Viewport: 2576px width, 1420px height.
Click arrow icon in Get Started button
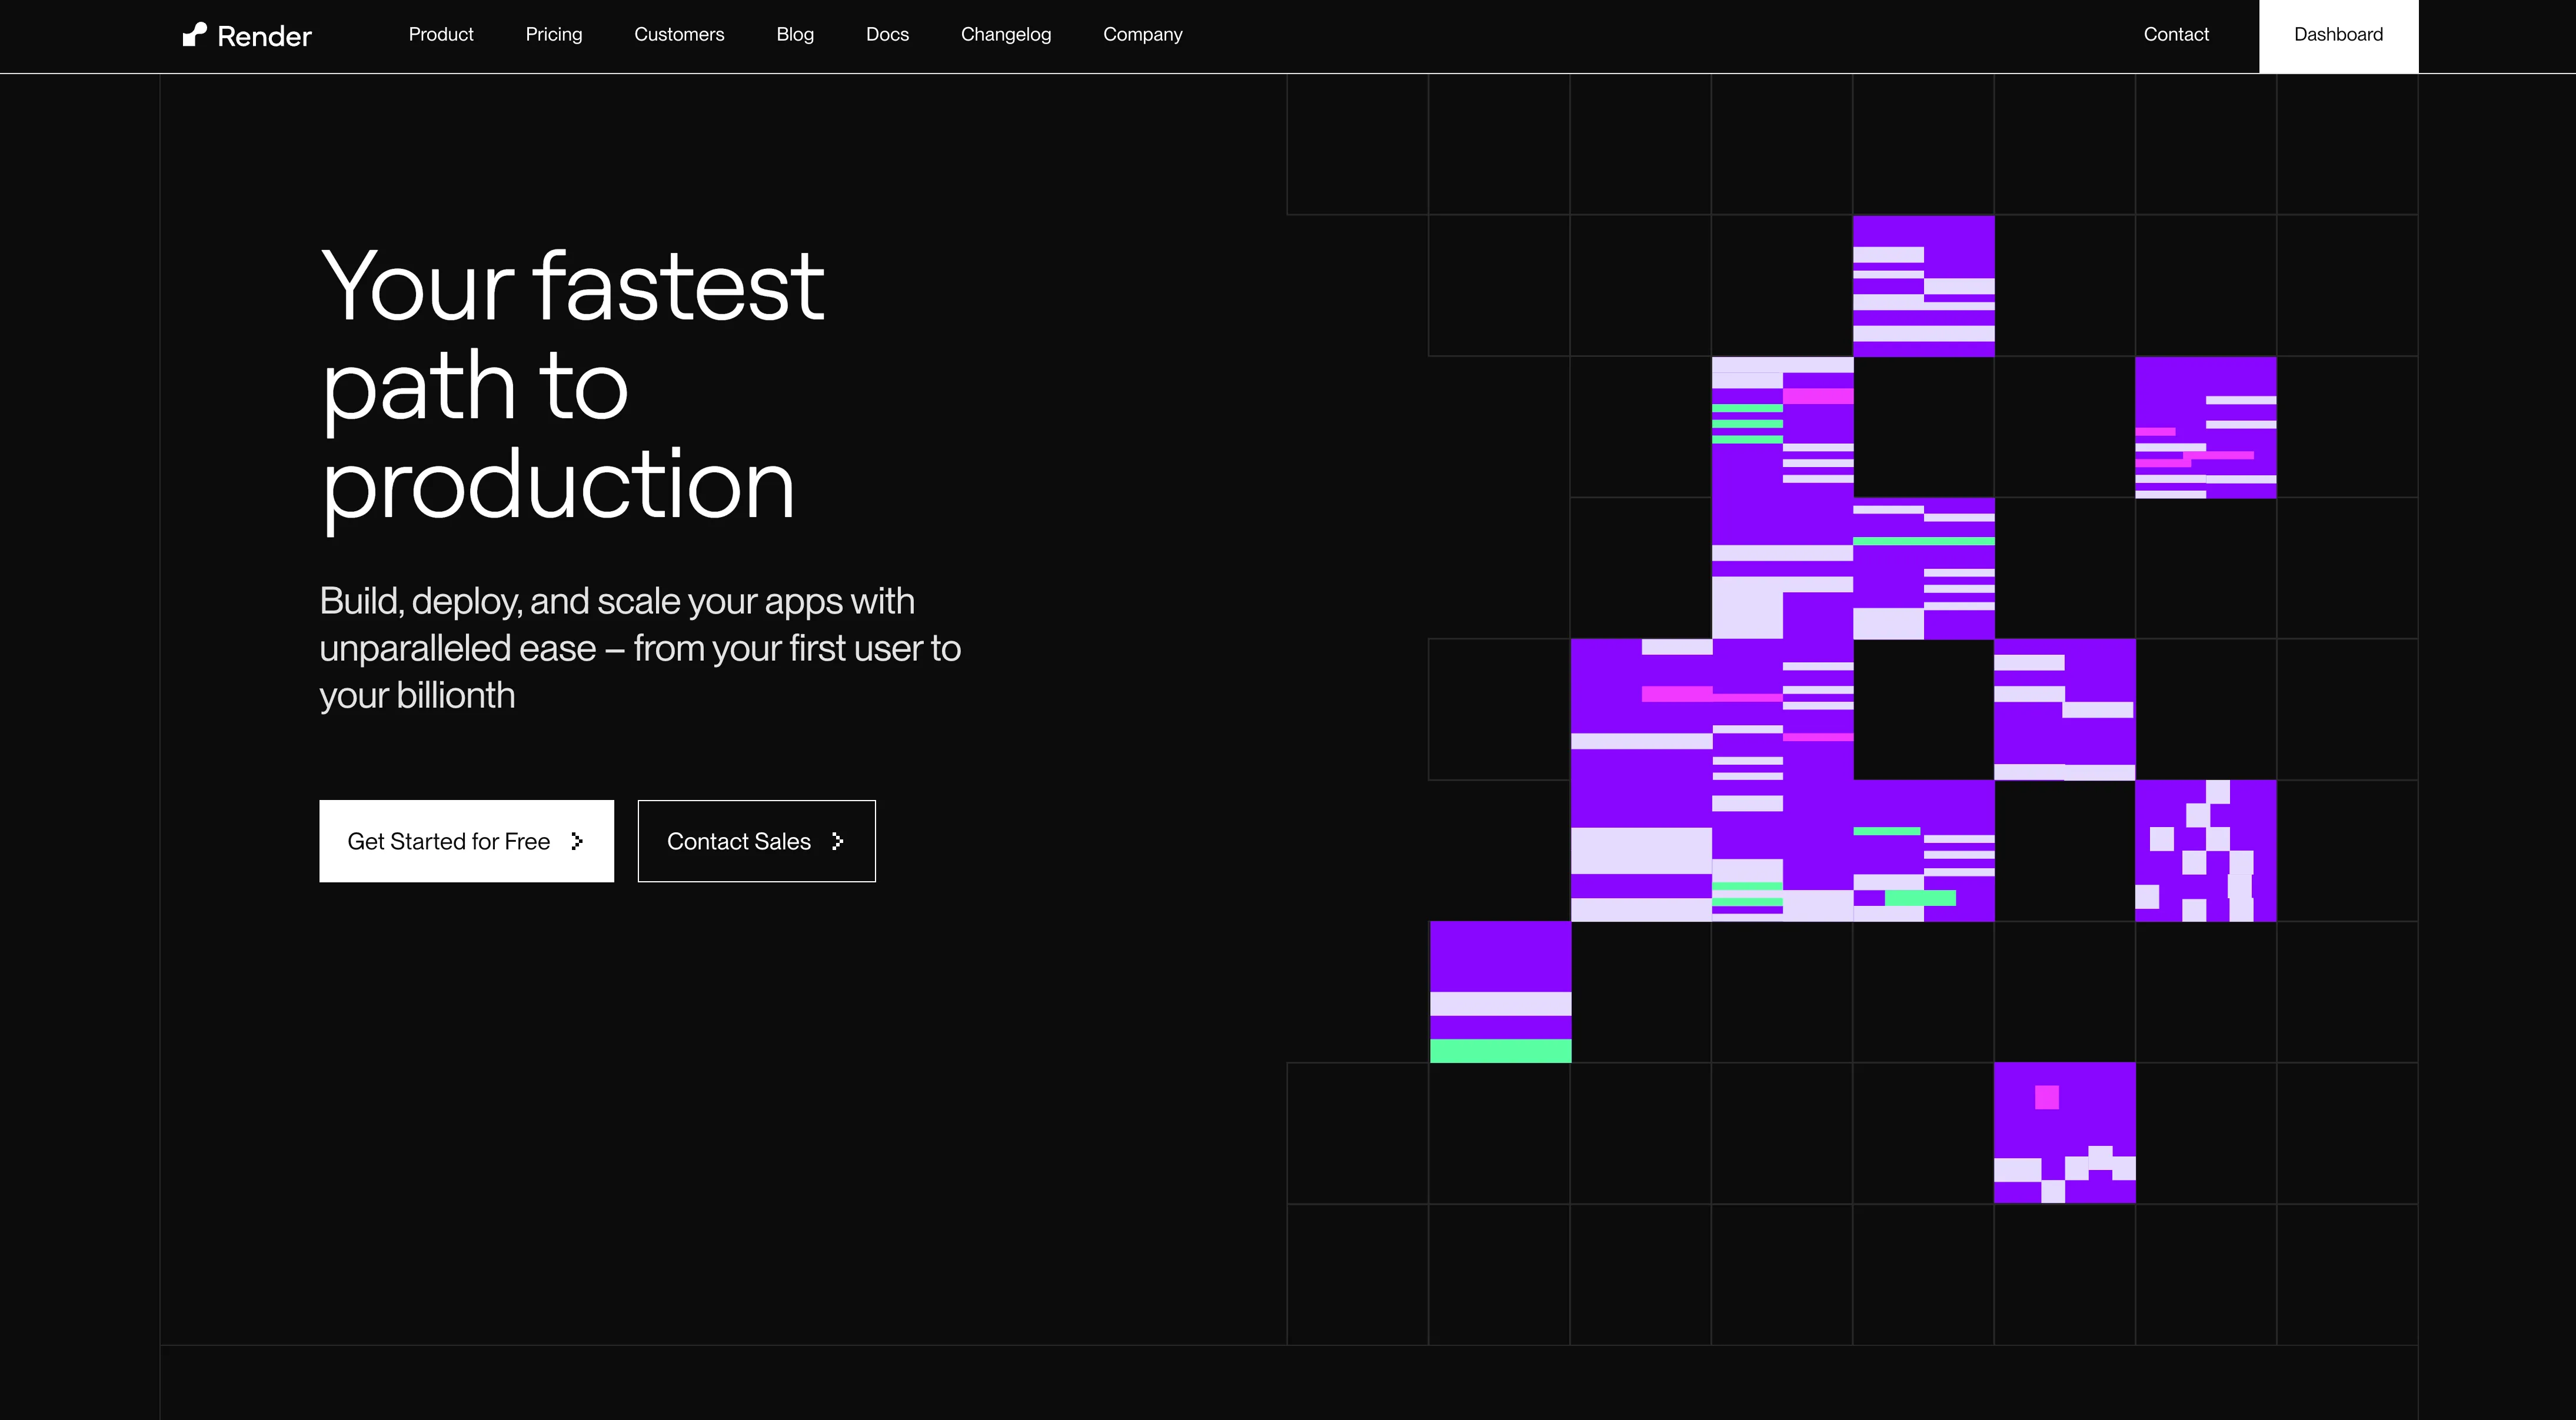(x=577, y=841)
